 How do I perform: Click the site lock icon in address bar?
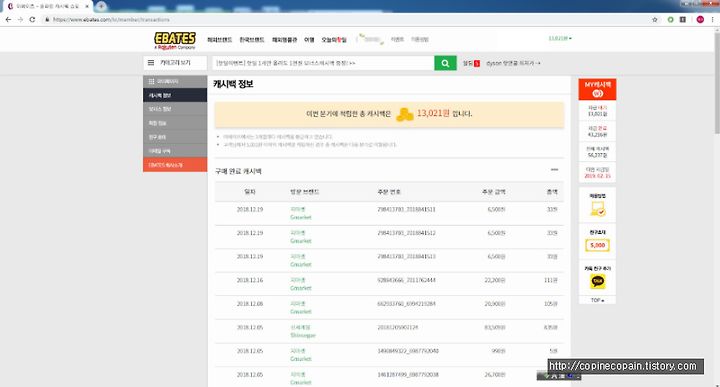click(x=47, y=19)
